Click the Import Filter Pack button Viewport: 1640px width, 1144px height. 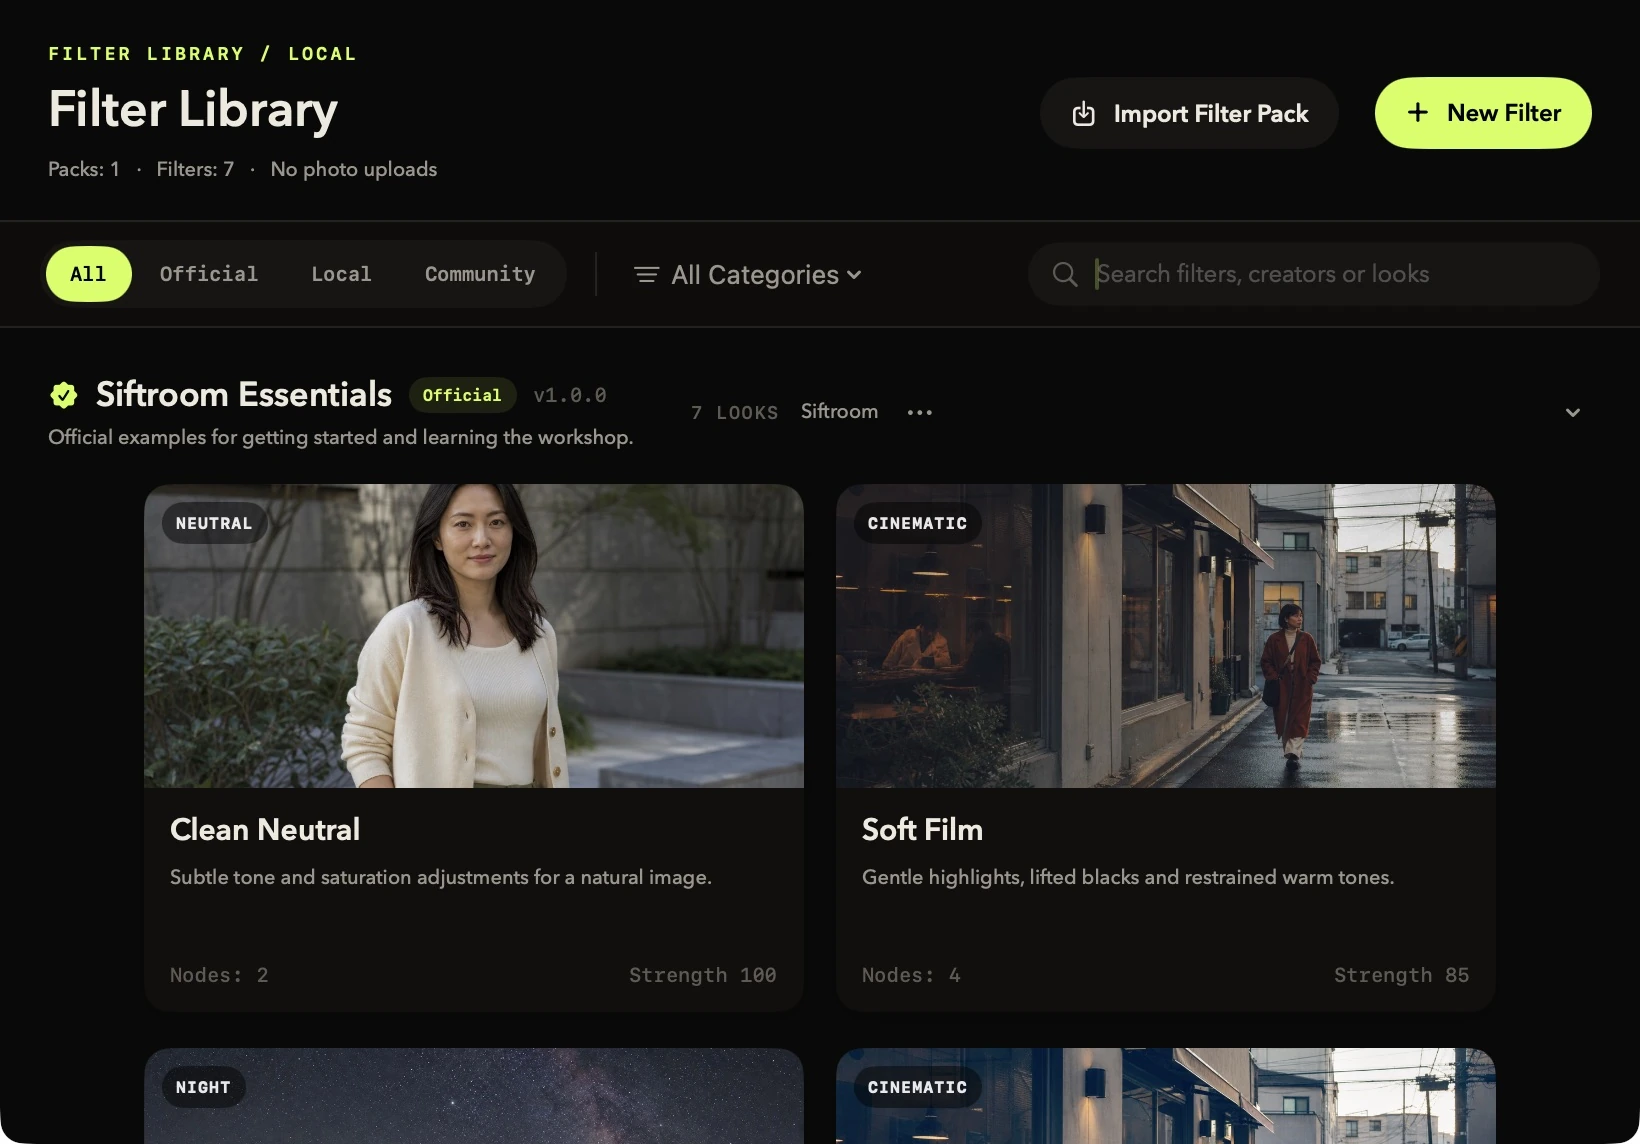coord(1189,113)
